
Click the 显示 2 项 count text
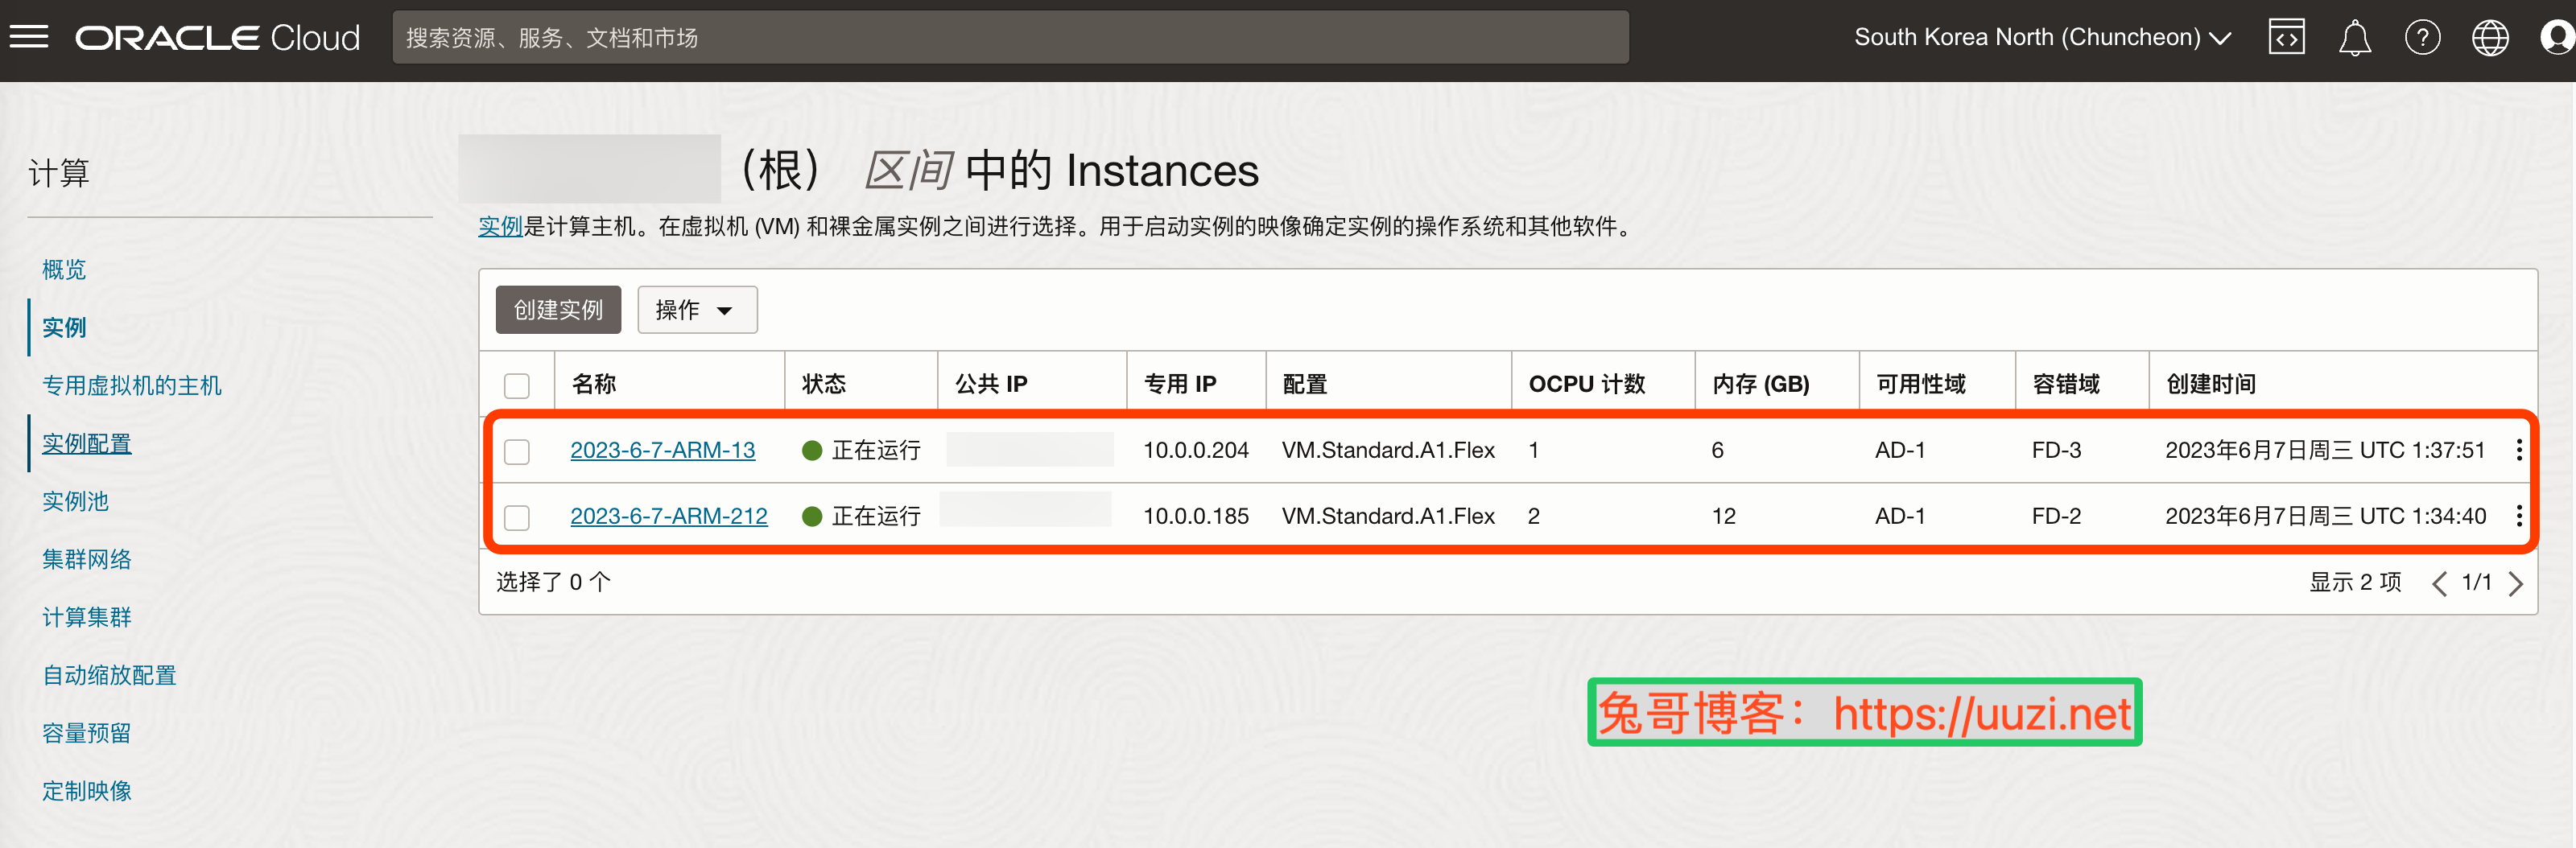[2355, 582]
